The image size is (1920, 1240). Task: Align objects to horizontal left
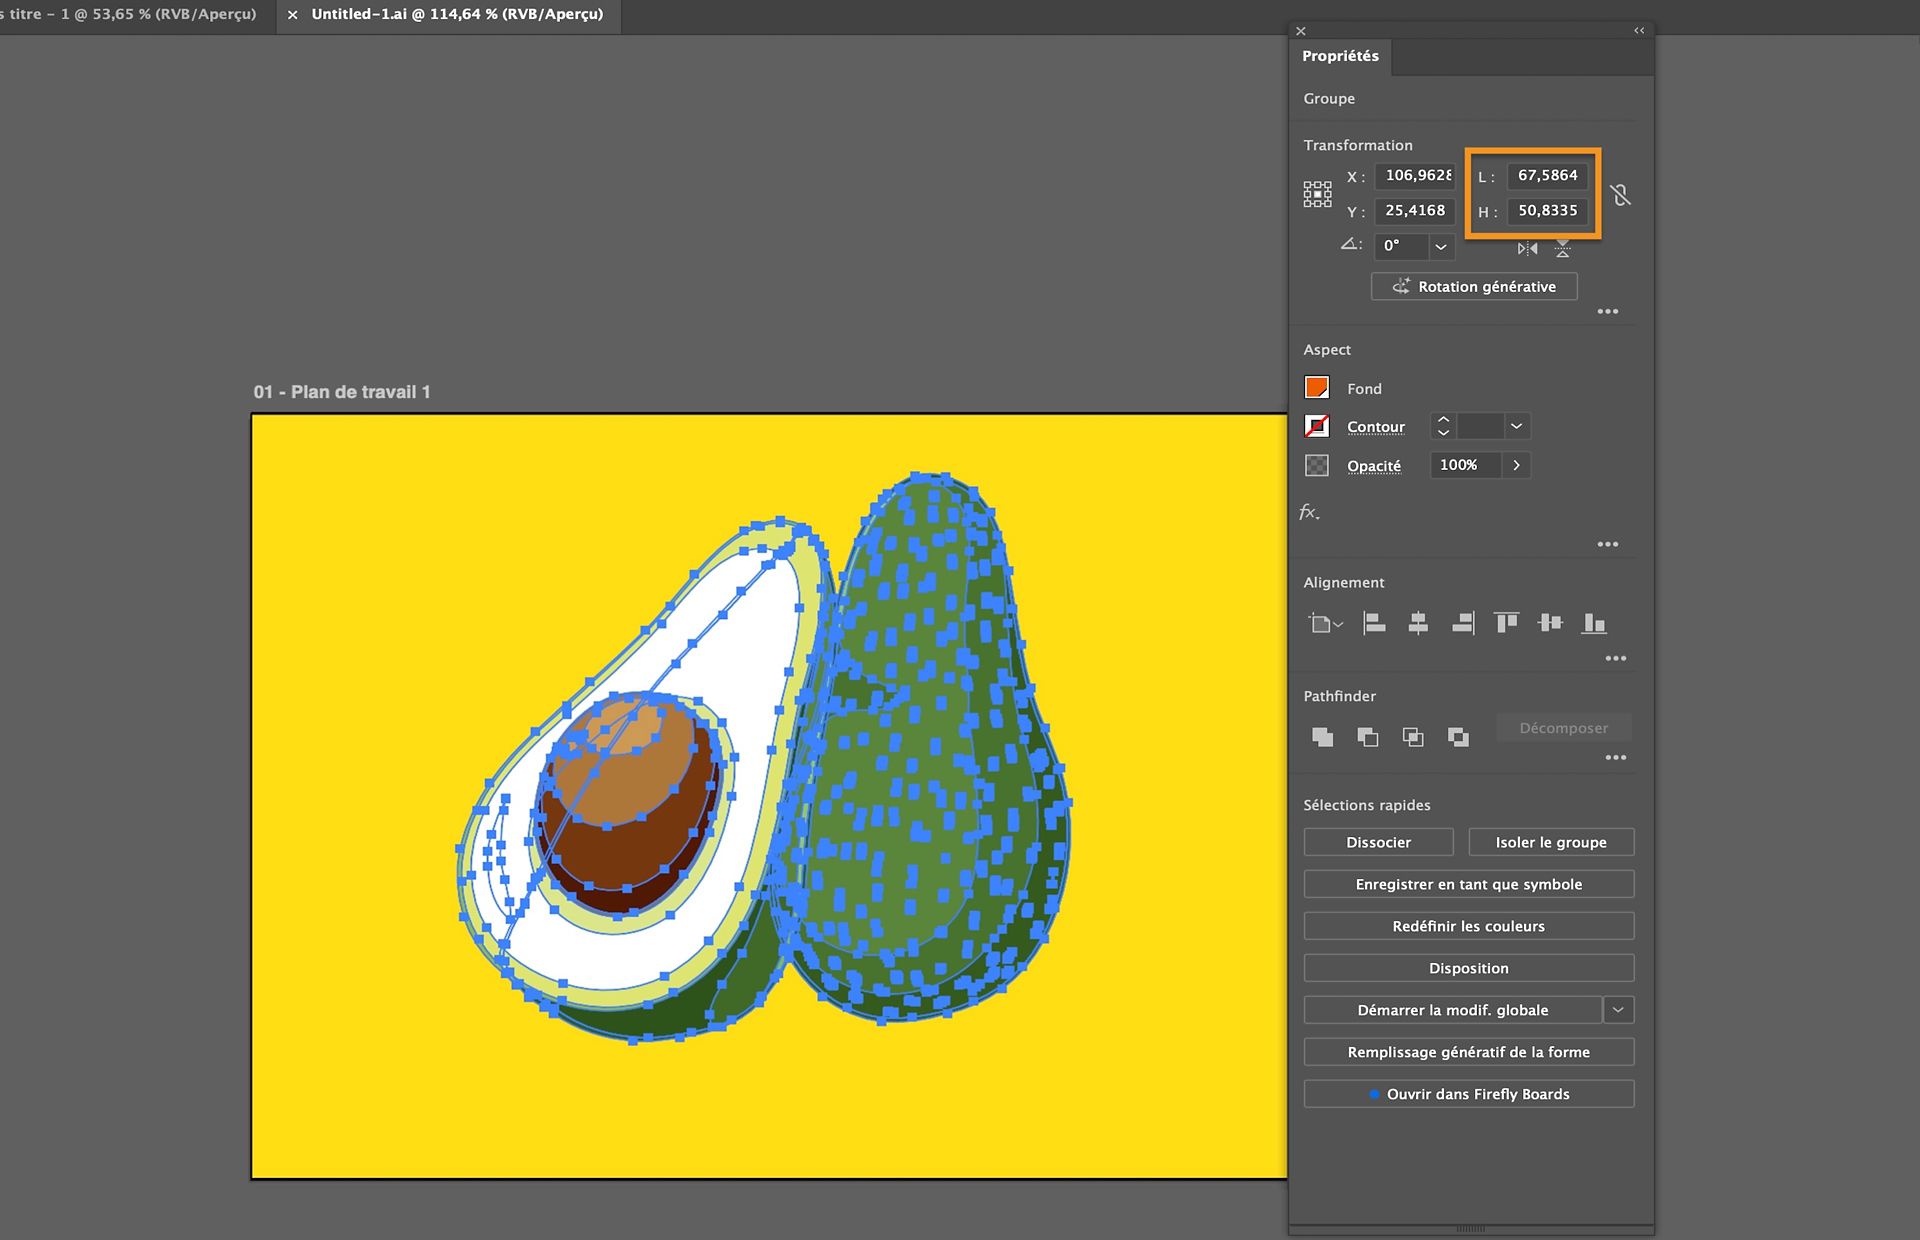pos(1375,623)
